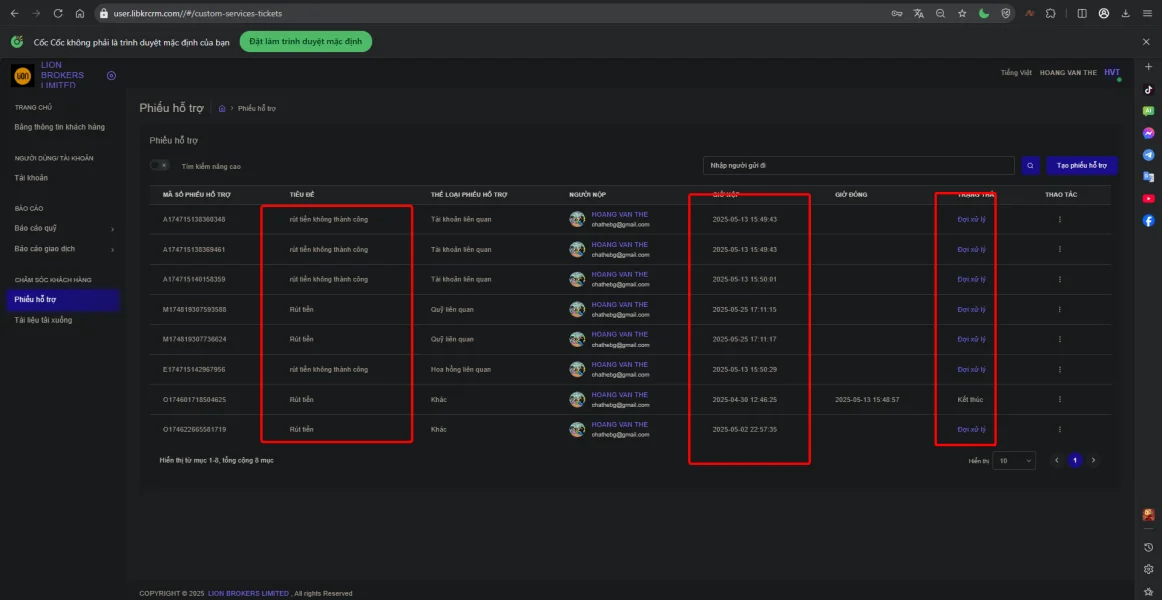Click the HOANG VAN THE username in header
This screenshot has width=1162, height=600.
click(x=1068, y=73)
